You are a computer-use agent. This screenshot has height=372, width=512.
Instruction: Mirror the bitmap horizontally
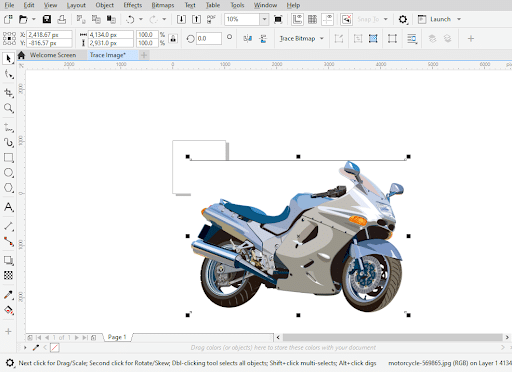click(x=248, y=39)
